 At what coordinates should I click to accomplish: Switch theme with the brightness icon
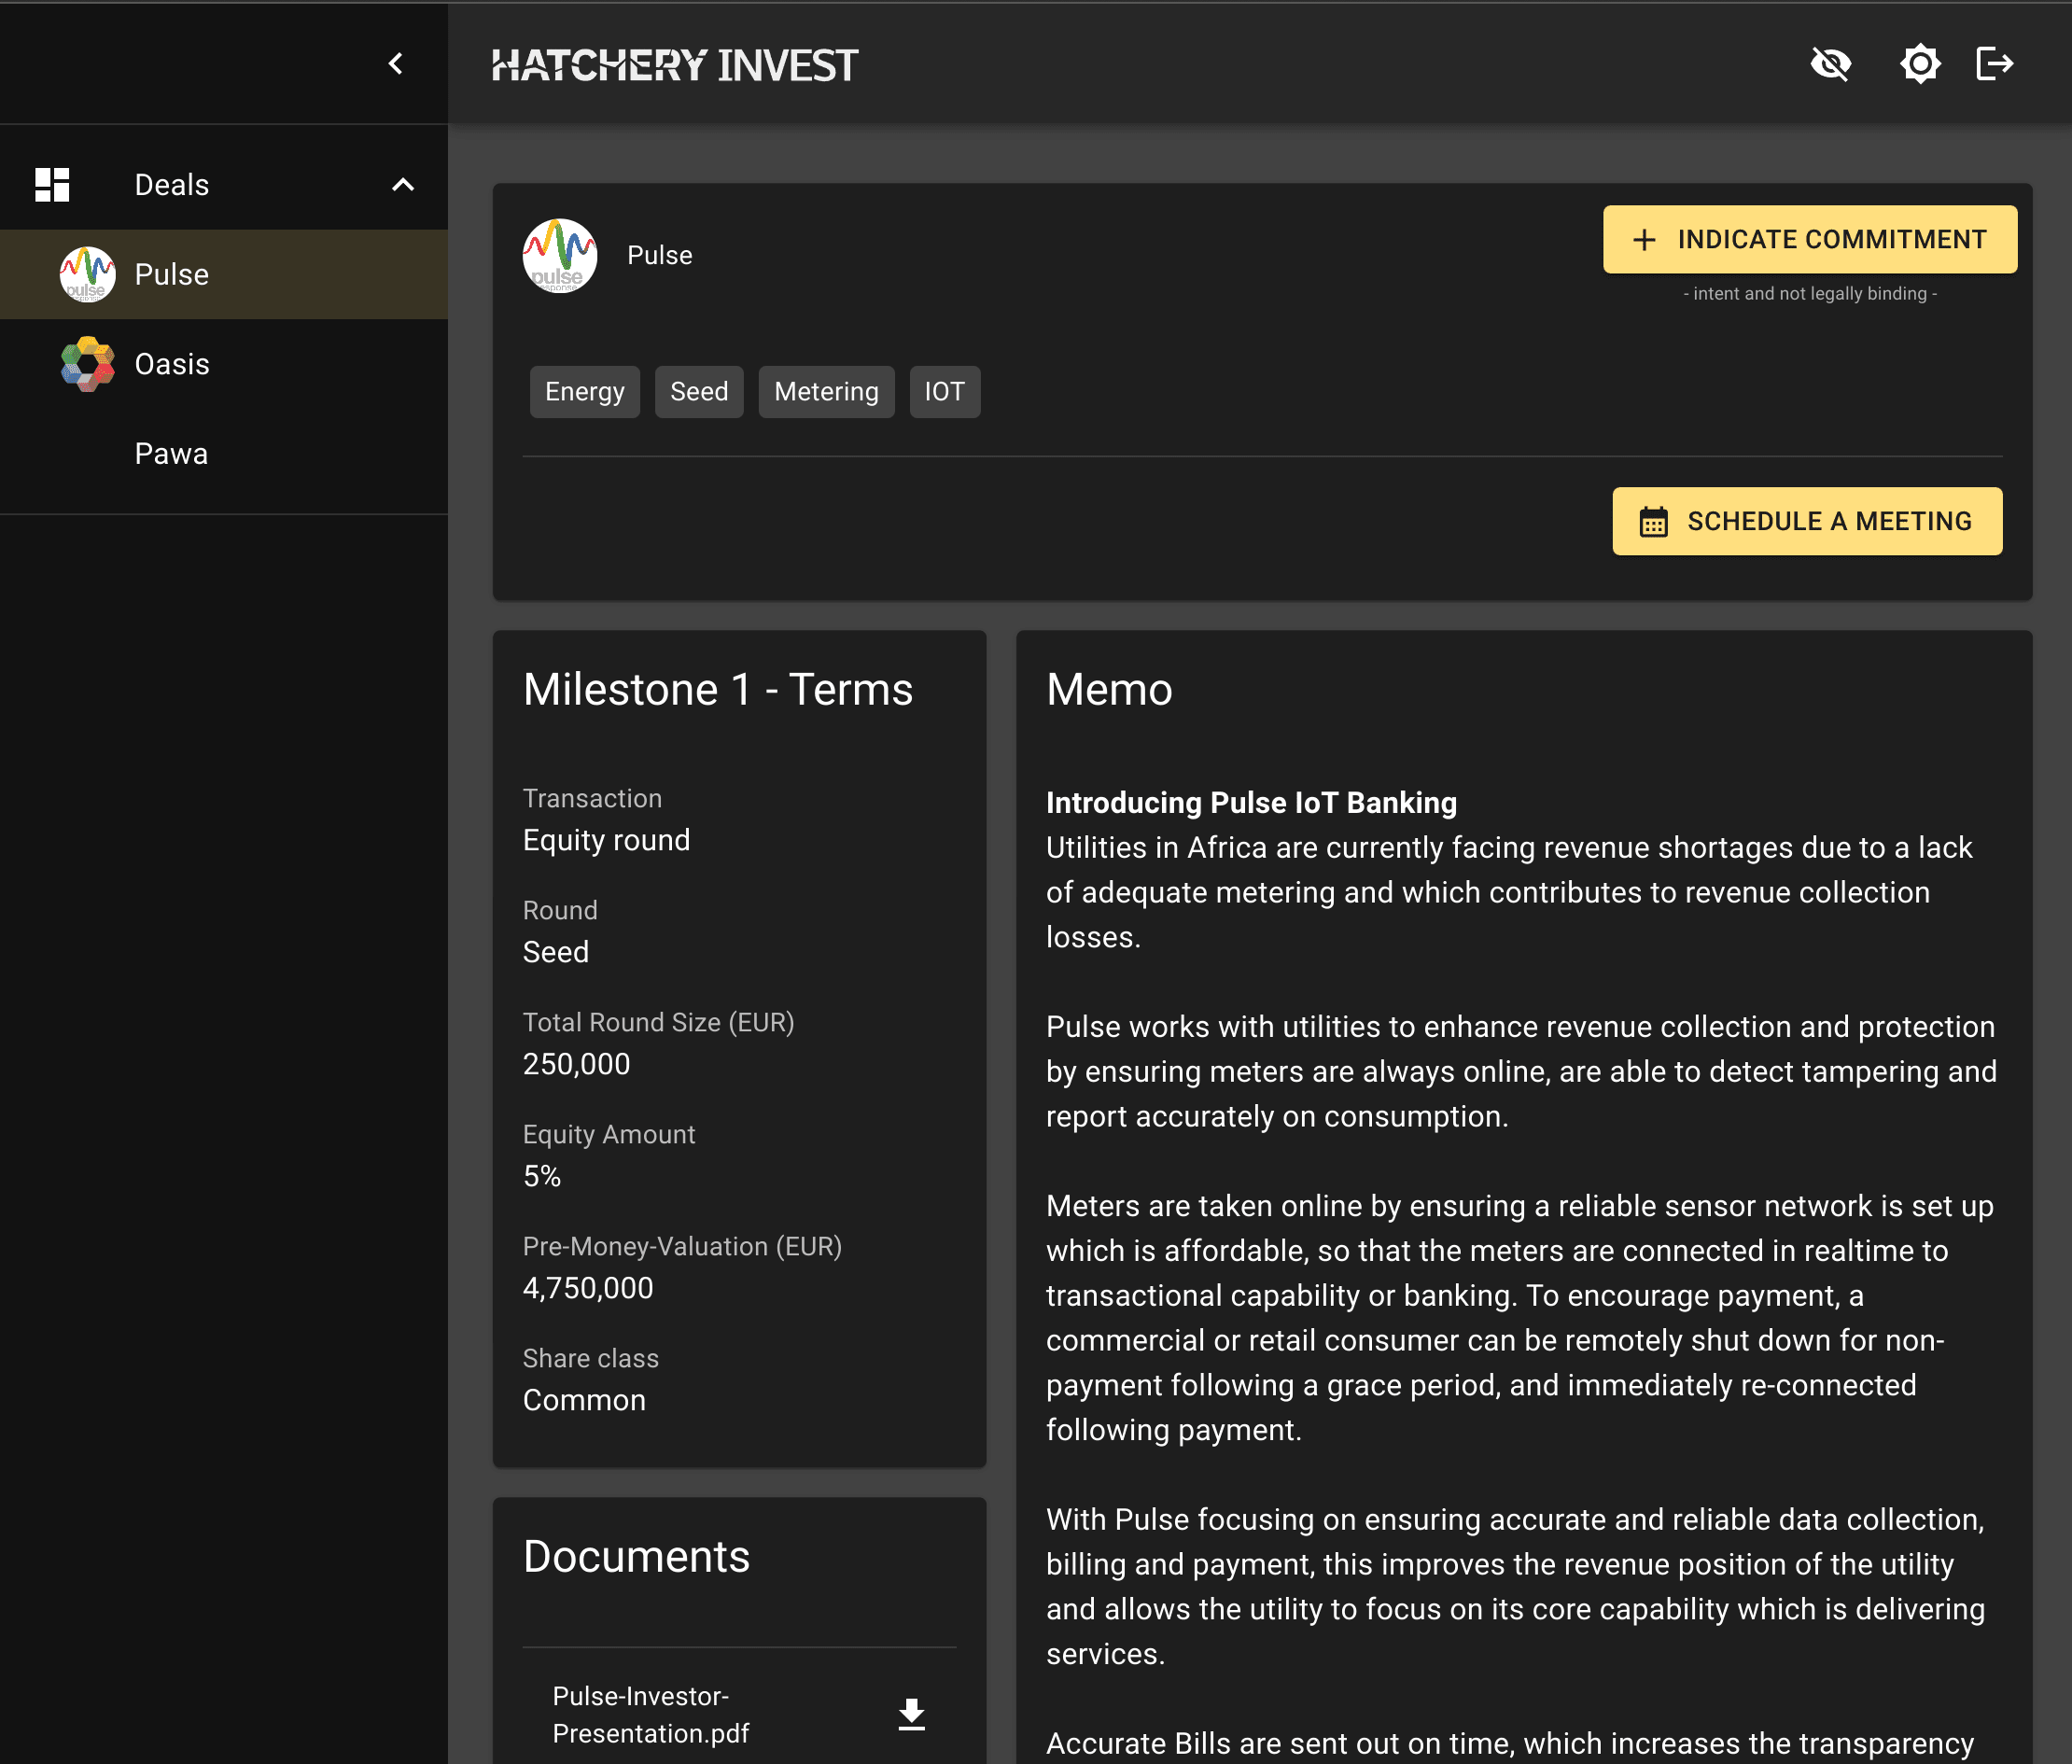1919,65
